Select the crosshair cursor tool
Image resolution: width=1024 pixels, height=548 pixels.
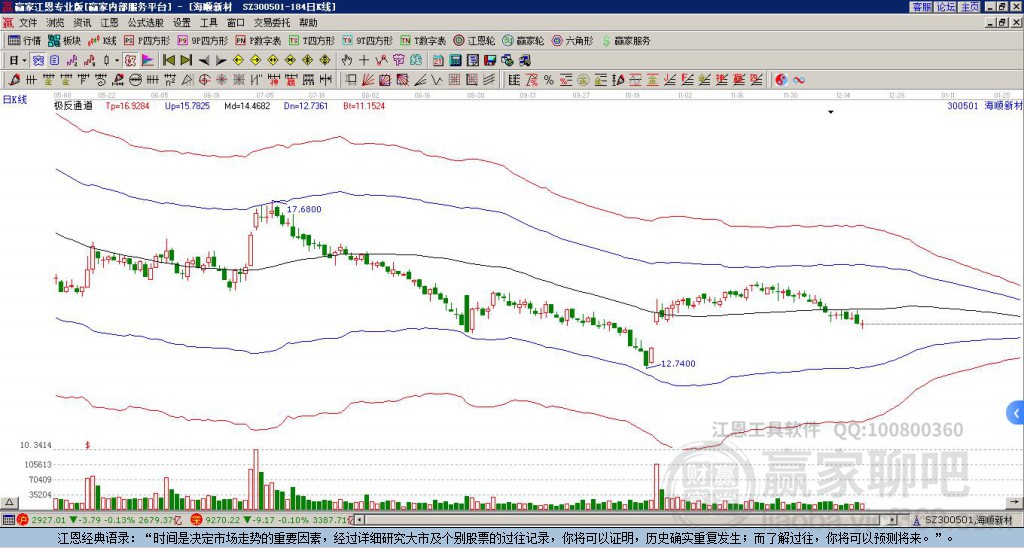pos(364,60)
